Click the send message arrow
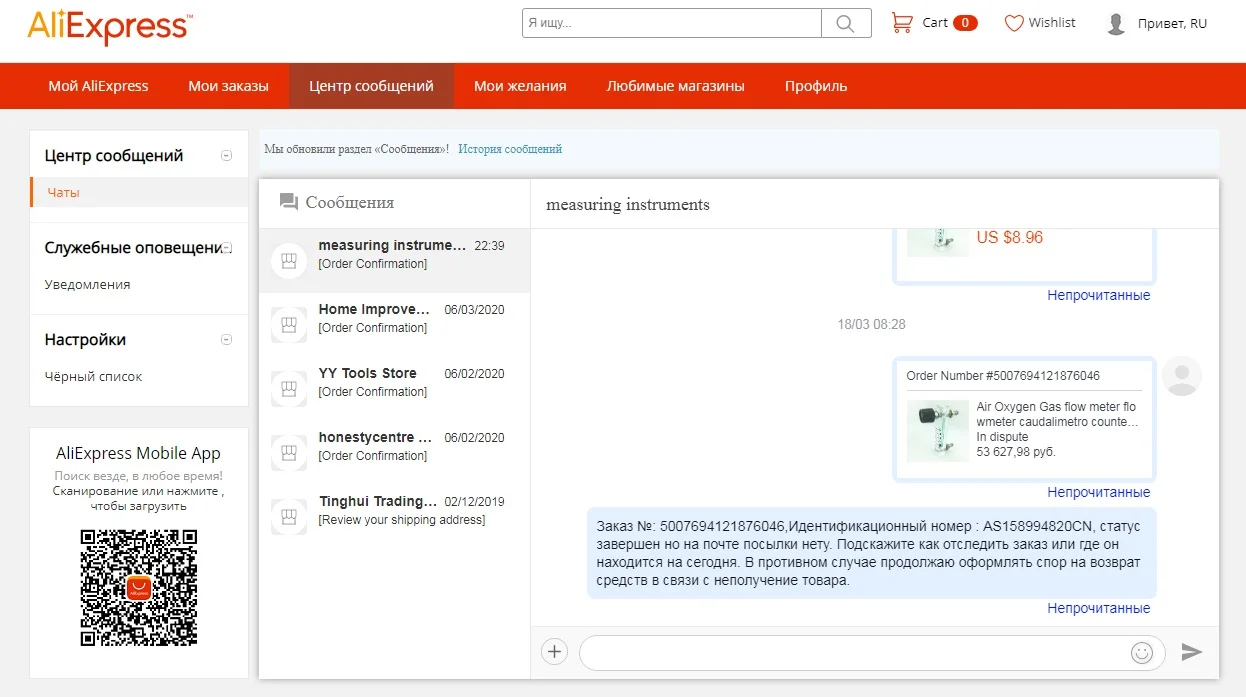Image resolution: width=1246 pixels, height=697 pixels. (x=1191, y=652)
